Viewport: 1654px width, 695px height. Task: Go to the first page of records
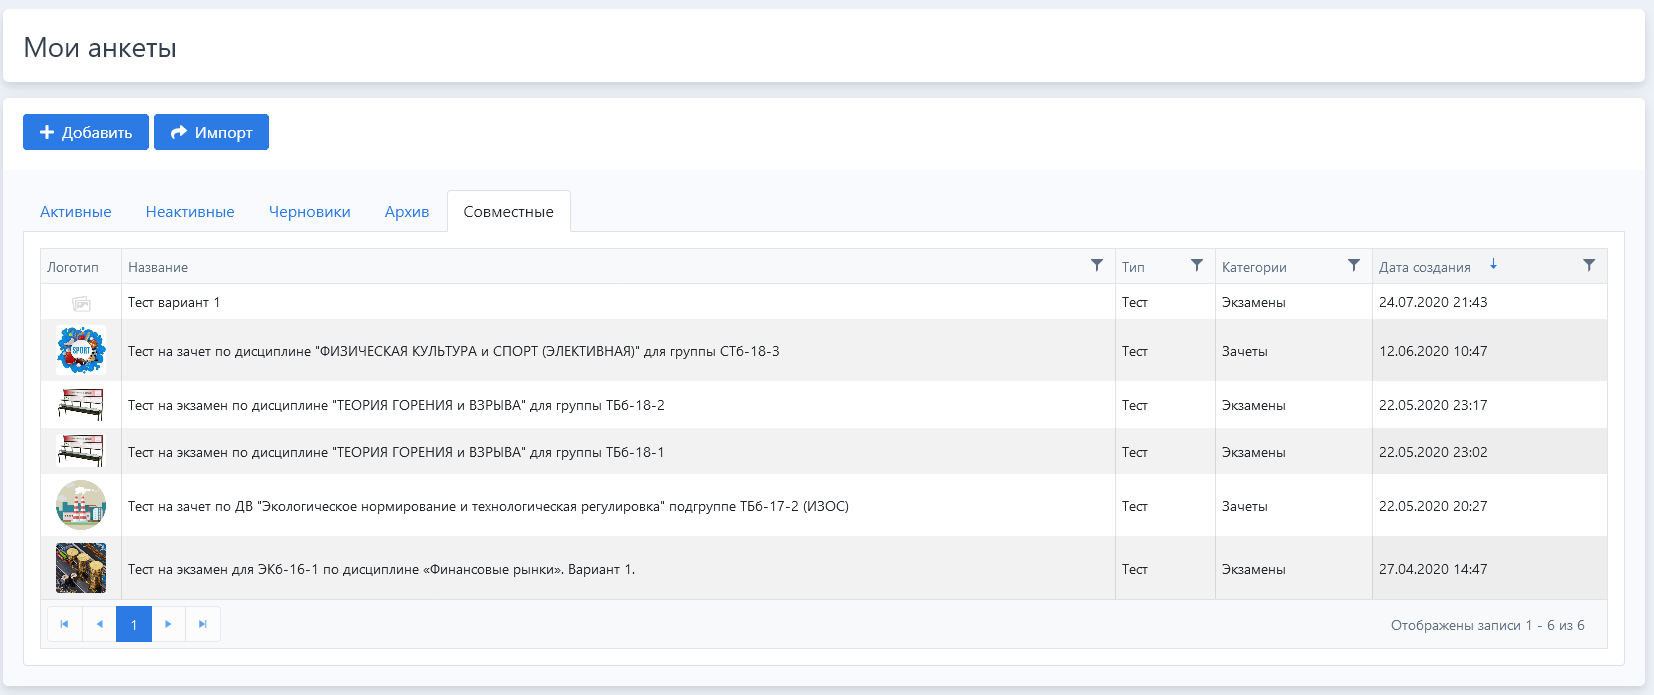(x=64, y=624)
